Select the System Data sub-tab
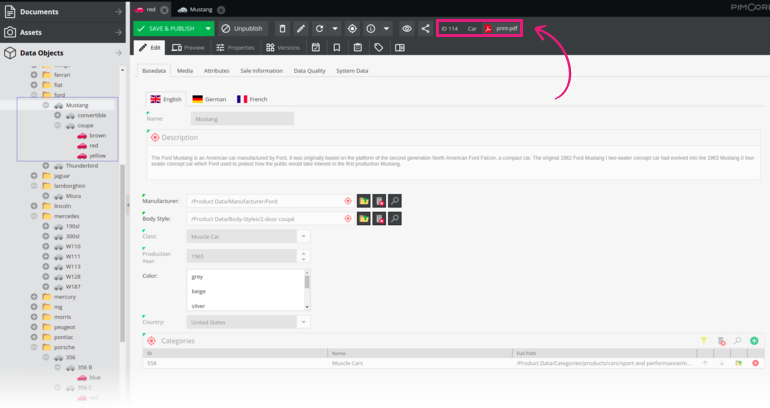Image resolution: width=770 pixels, height=408 pixels. pos(352,71)
